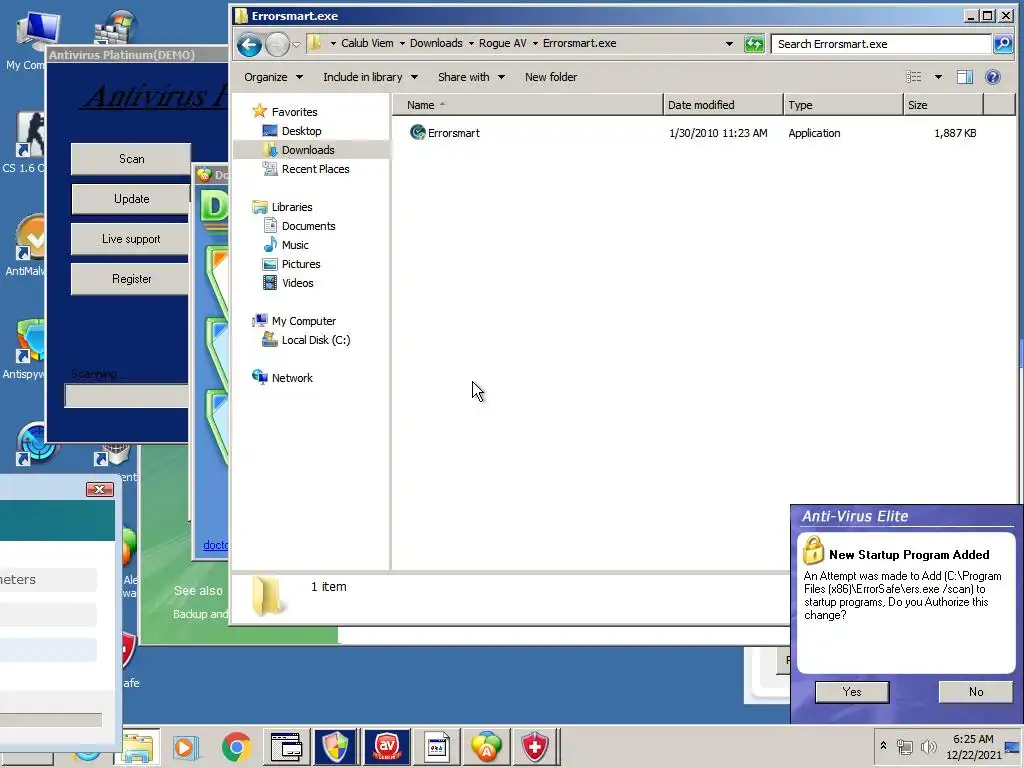Expand the Downloads breadcrumb arrow
The width and height of the screenshot is (1024, 768).
tap(471, 44)
